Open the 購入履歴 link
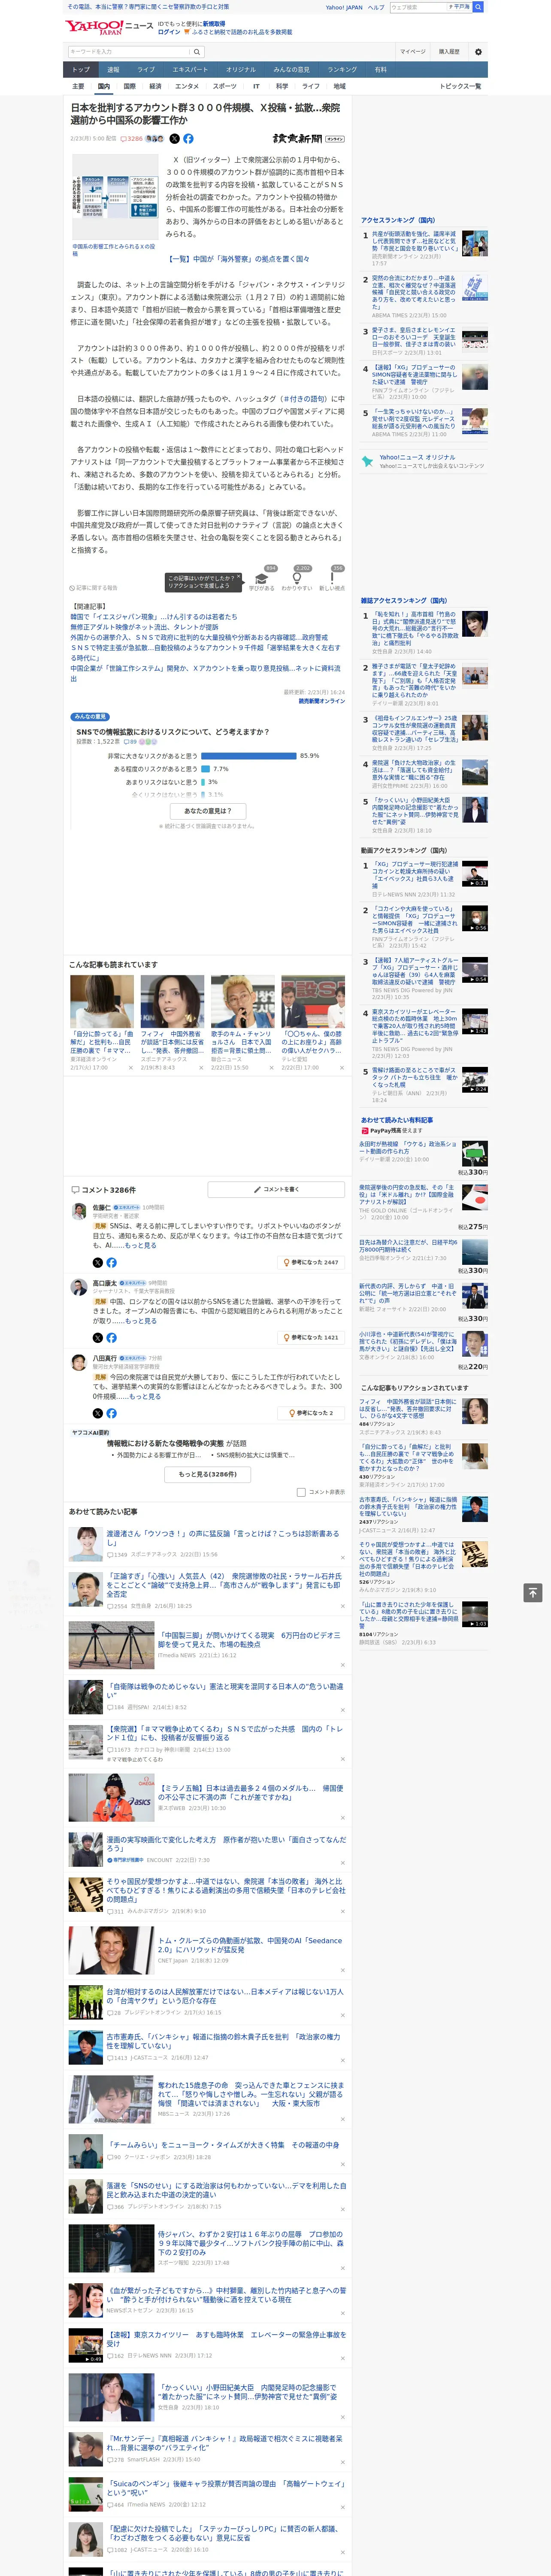Image resolution: width=551 pixels, height=2576 pixels. [449, 52]
